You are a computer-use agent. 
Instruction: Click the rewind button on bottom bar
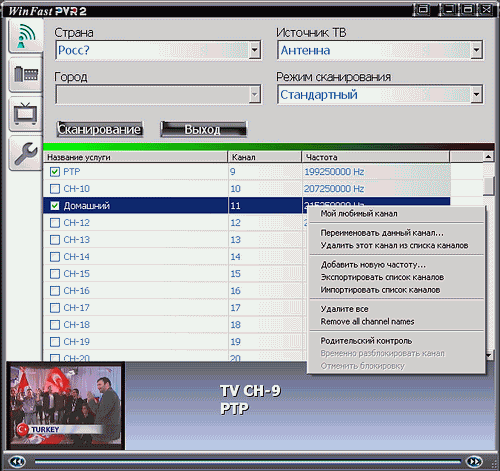pos(17,462)
